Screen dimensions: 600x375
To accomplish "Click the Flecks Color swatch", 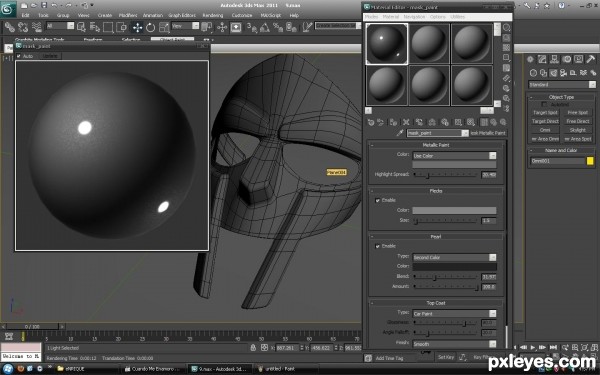I will tap(454, 210).
